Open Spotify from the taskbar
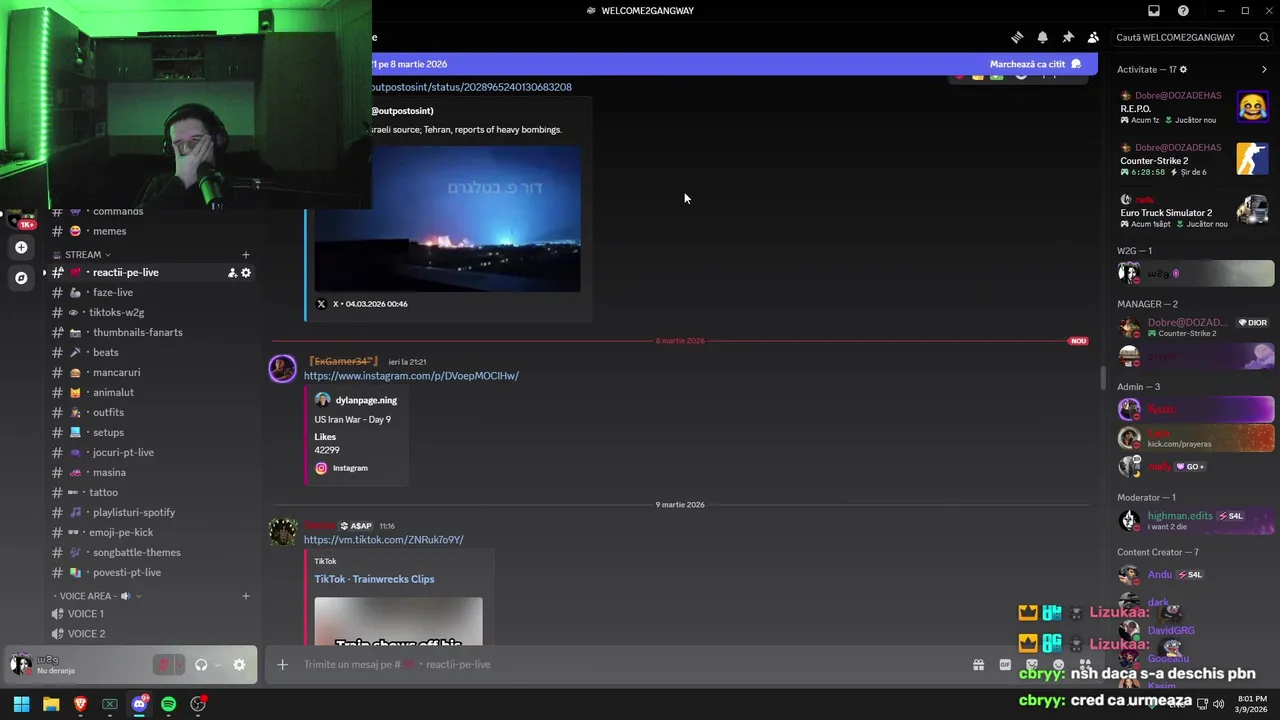Viewport: 1280px width, 720px height. click(x=168, y=704)
